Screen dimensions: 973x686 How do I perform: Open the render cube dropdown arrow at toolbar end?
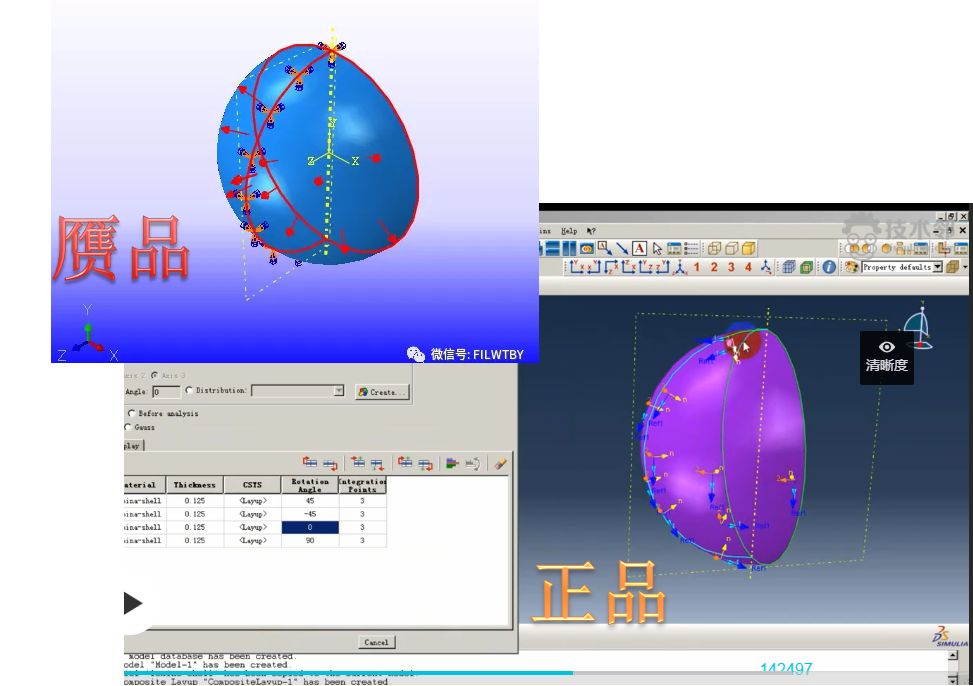coord(964,267)
